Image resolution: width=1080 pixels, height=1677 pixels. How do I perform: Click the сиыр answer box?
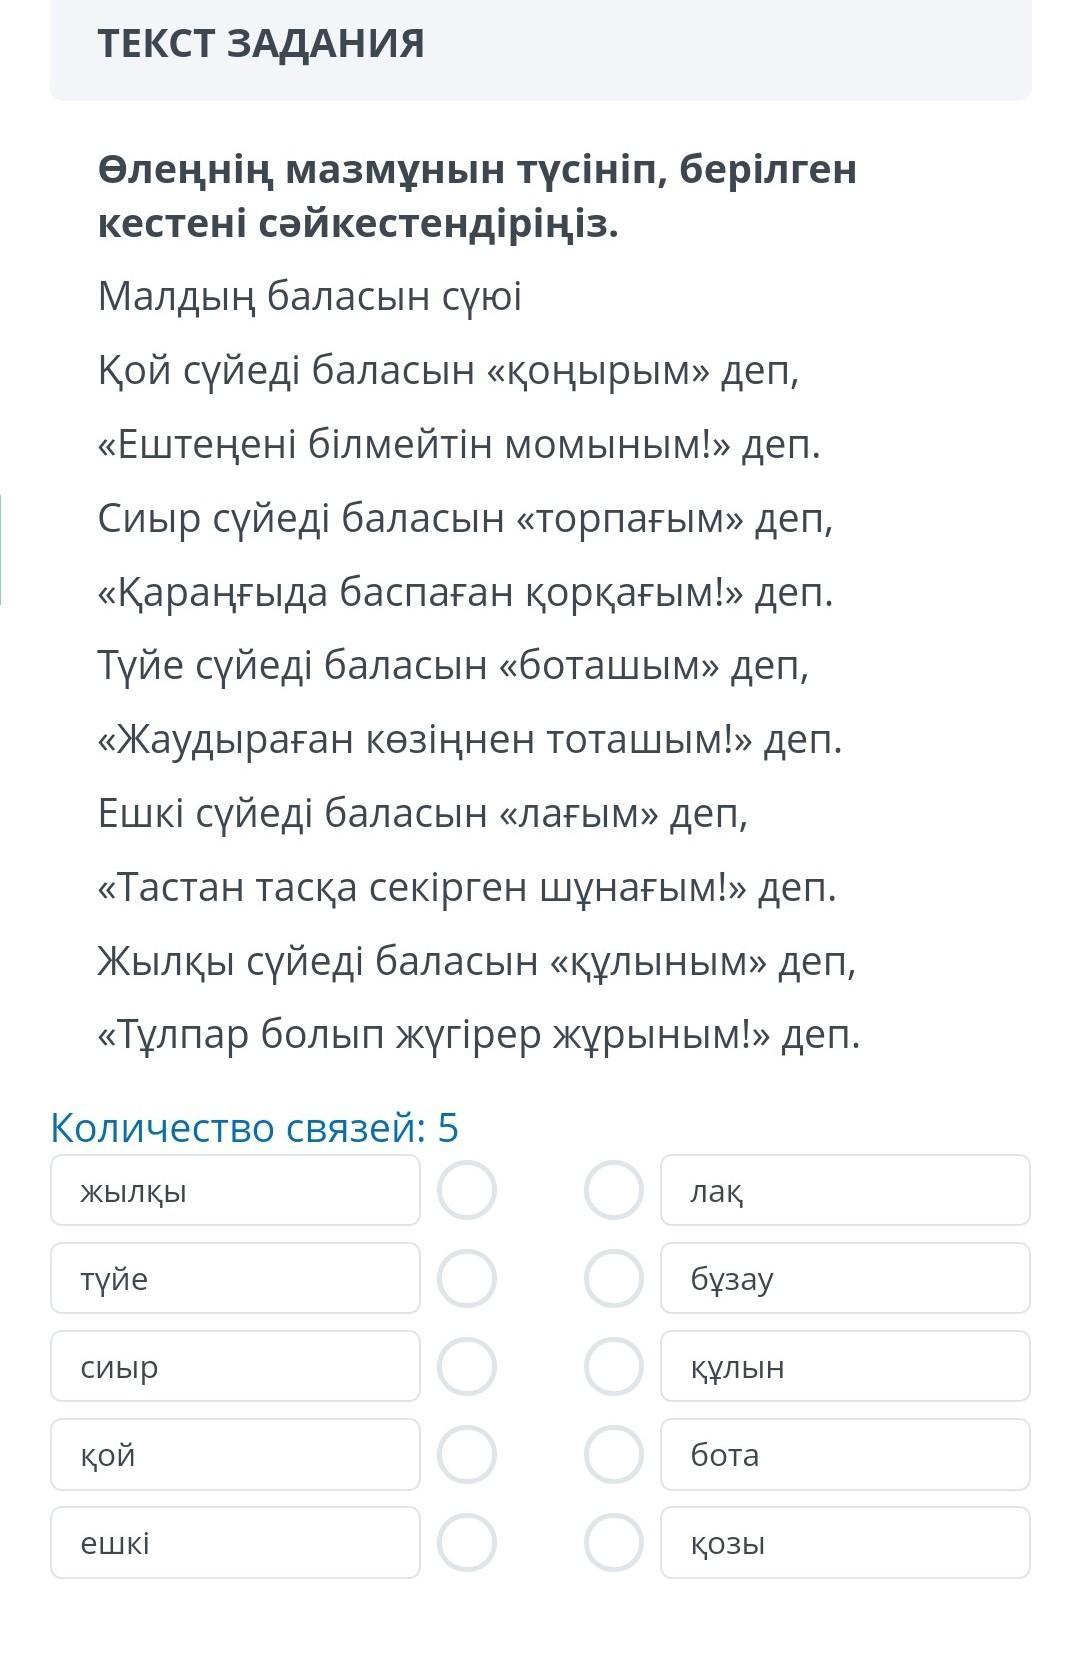point(235,1366)
